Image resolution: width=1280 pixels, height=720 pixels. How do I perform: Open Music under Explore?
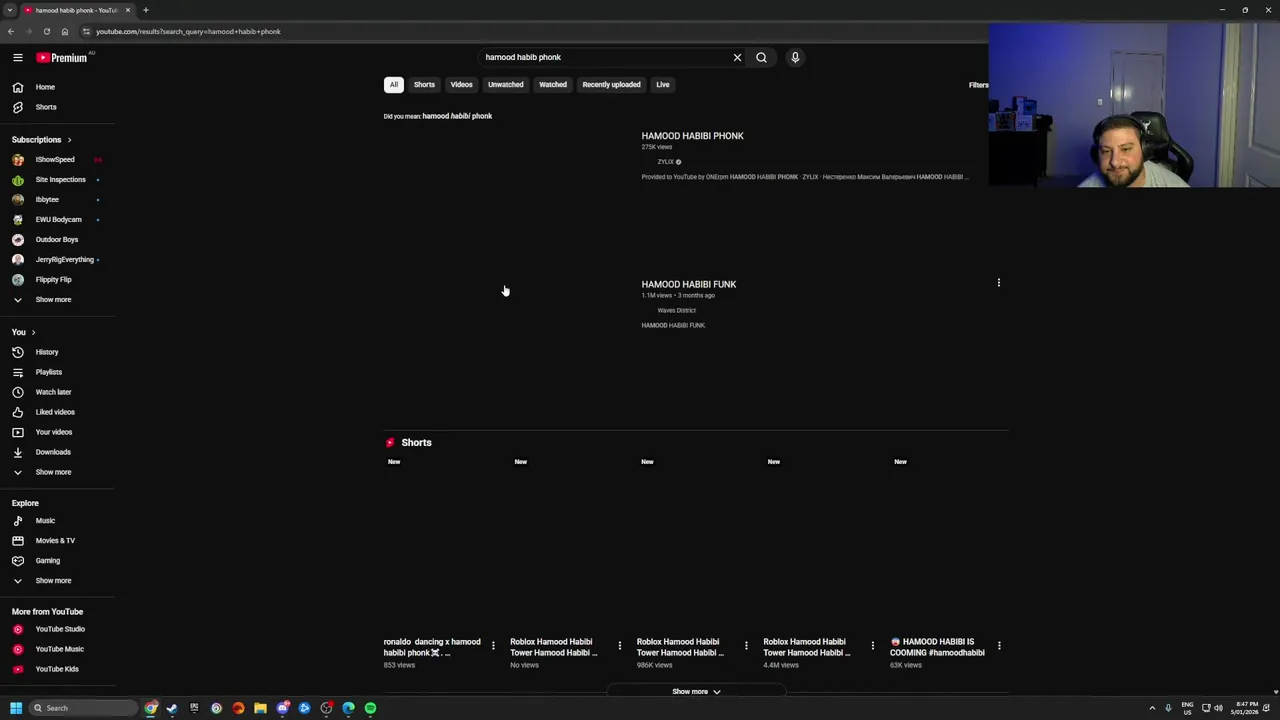click(57, 521)
